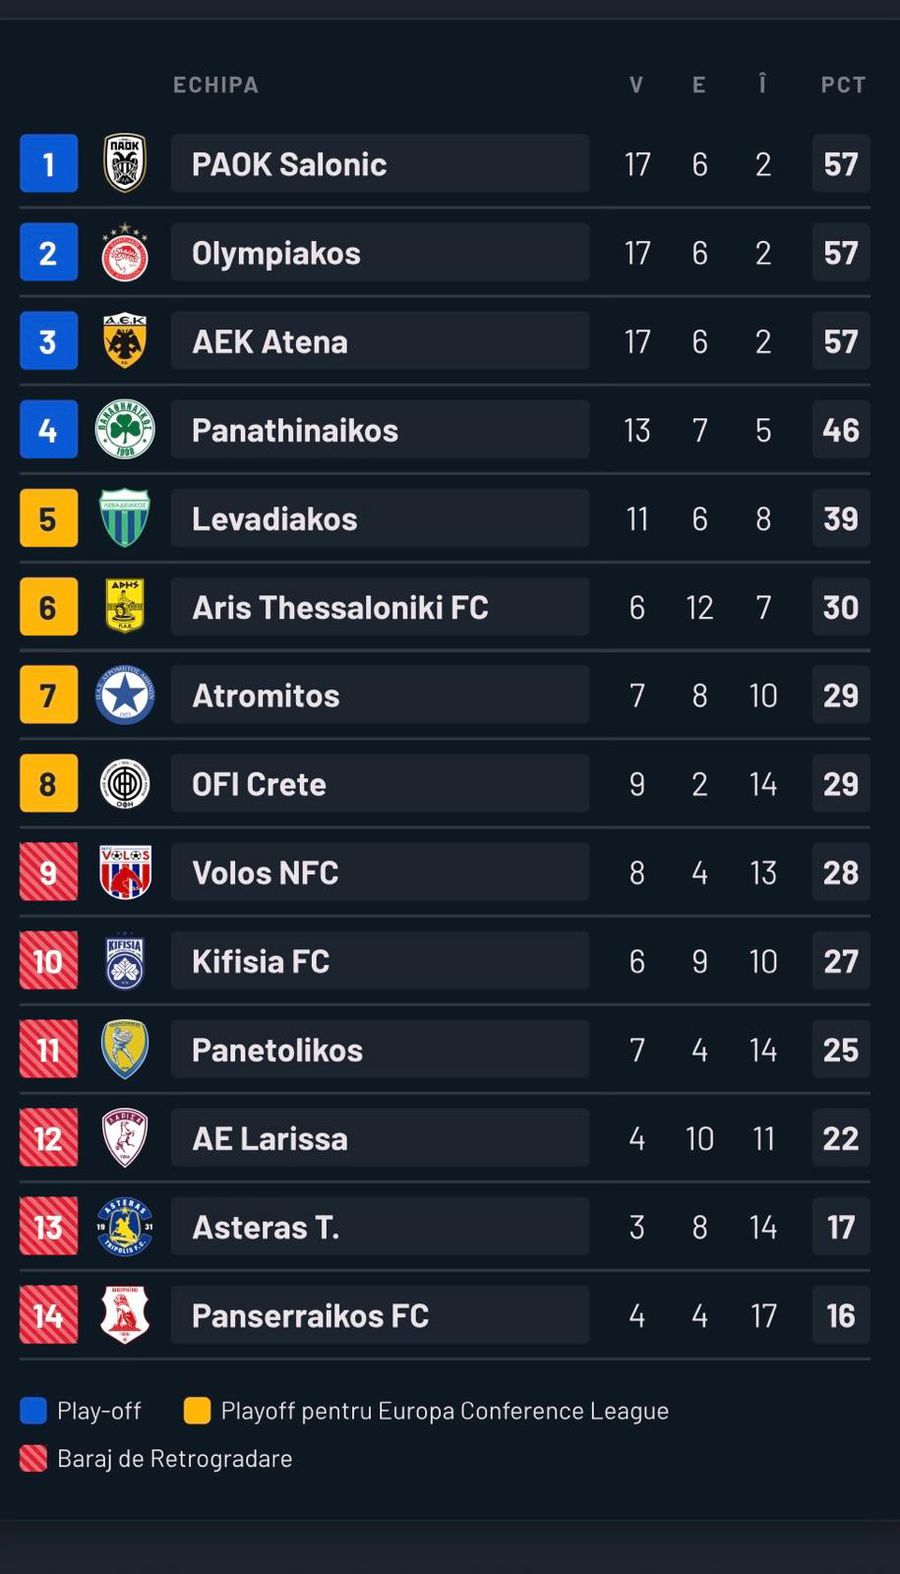Tap the AEK Atena eagle crest

125,341
